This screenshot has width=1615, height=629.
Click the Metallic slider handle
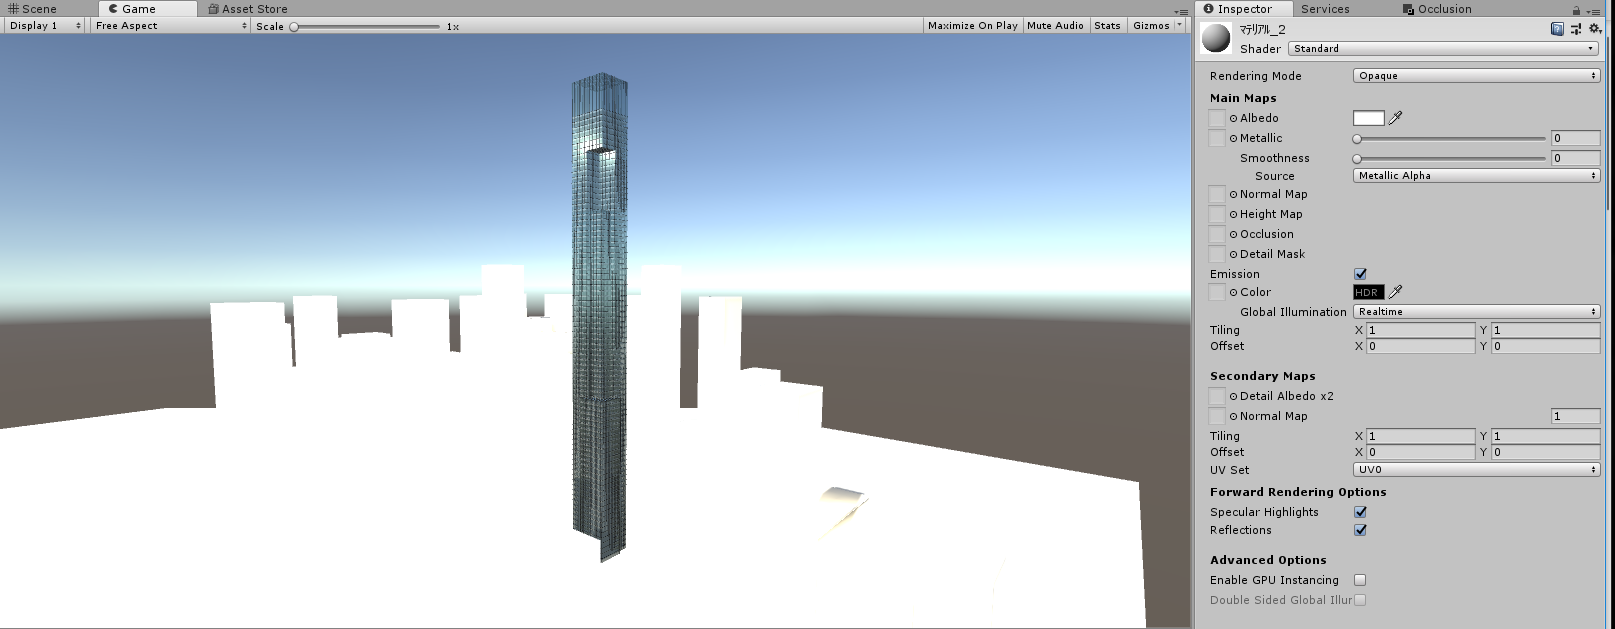tap(1357, 139)
